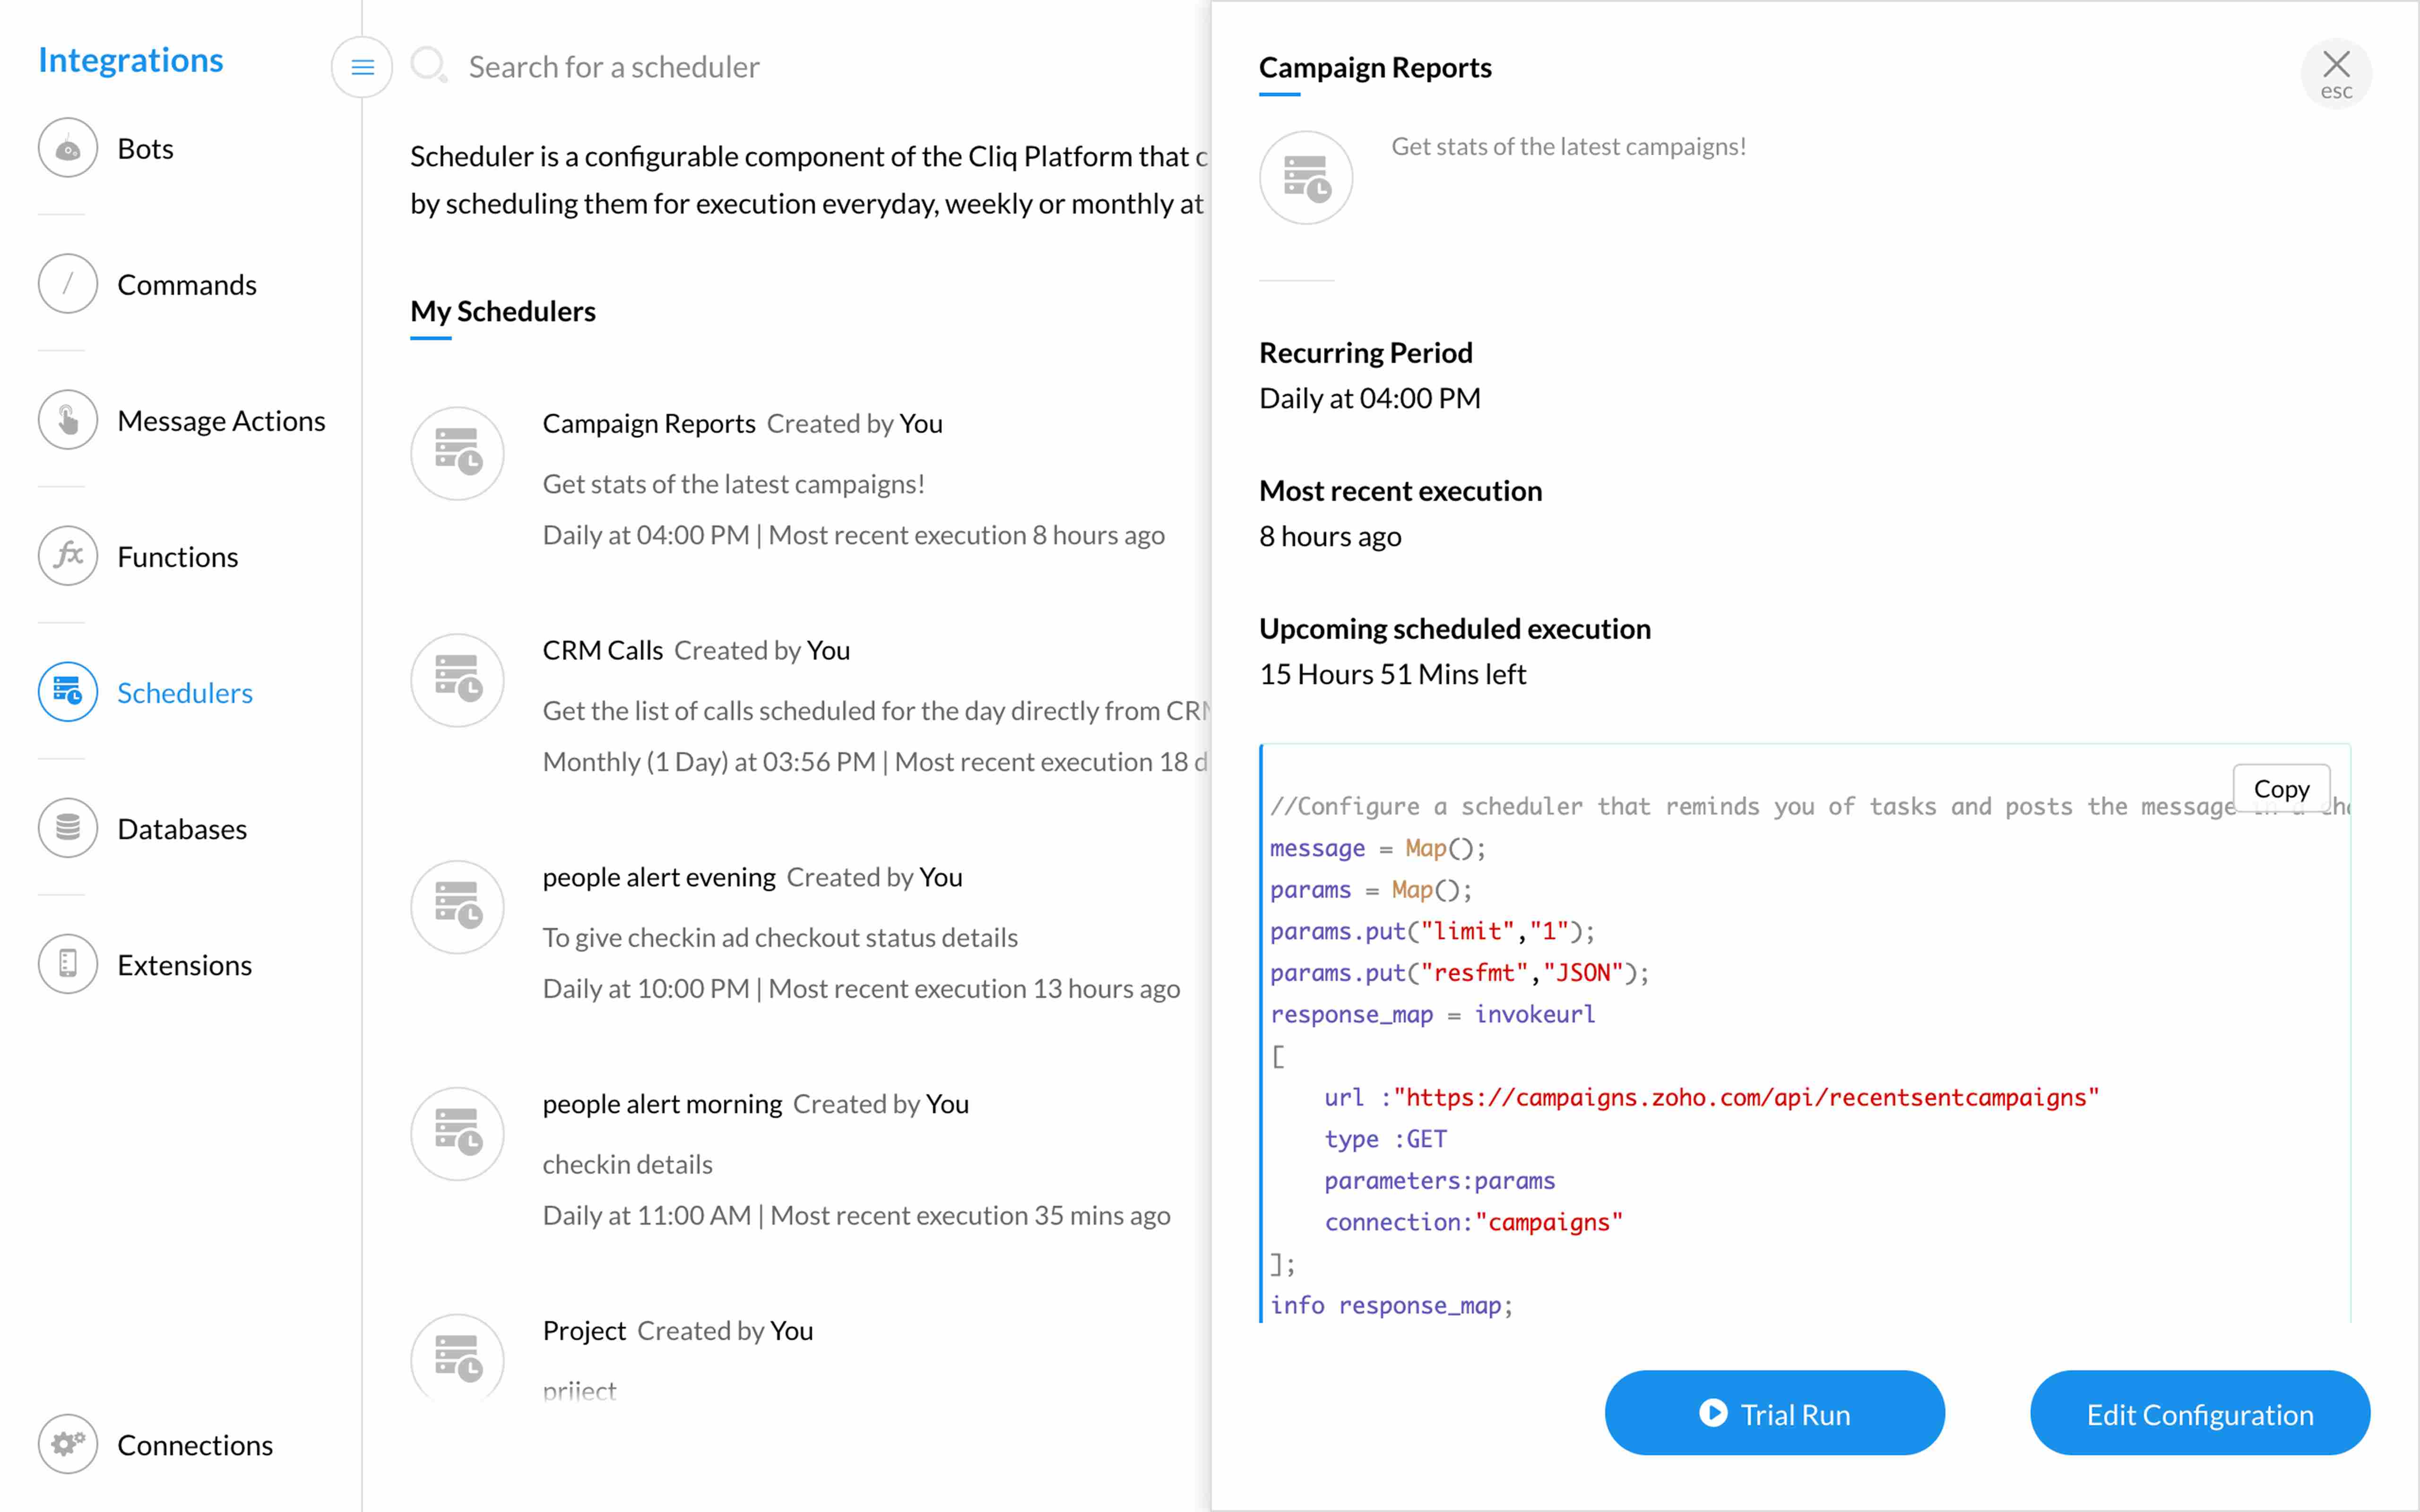Switch to the My Schedulers tab
Image resolution: width=2420 pixels, height=1512 pixels.
503,312
